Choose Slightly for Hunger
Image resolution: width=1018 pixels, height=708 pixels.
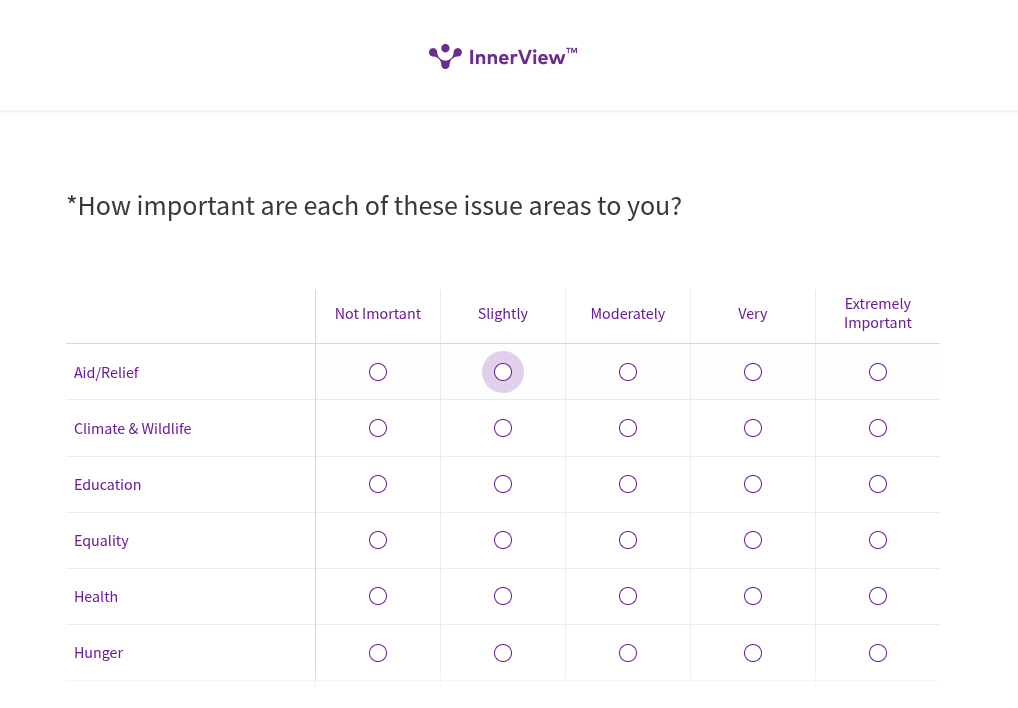[x=503, y=653]
